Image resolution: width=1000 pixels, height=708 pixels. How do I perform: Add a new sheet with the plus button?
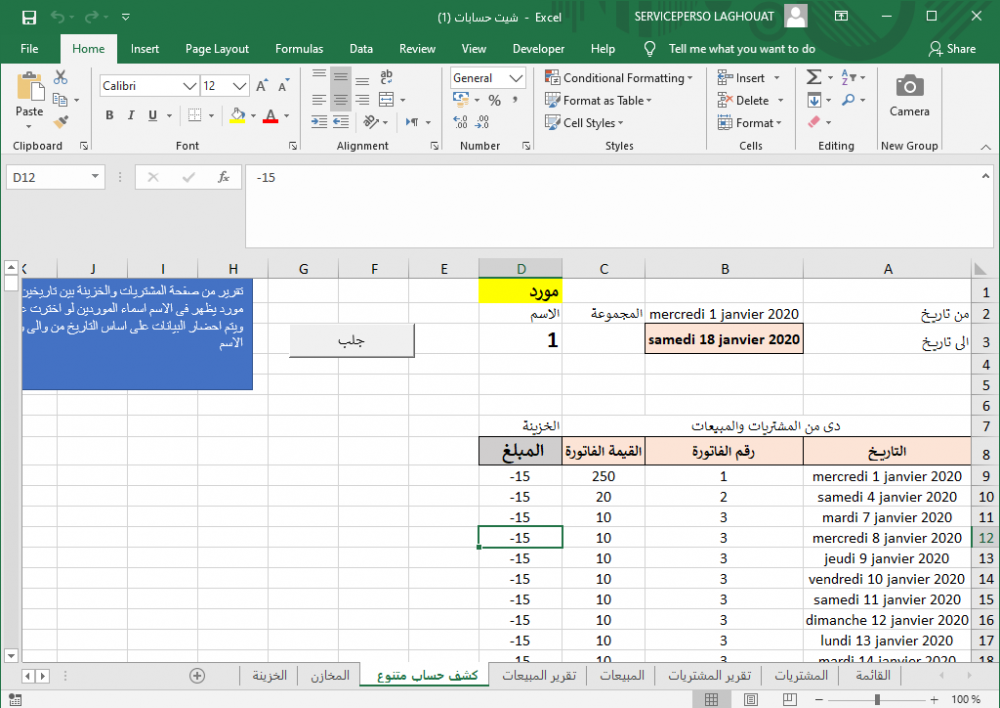pos(197,675)
